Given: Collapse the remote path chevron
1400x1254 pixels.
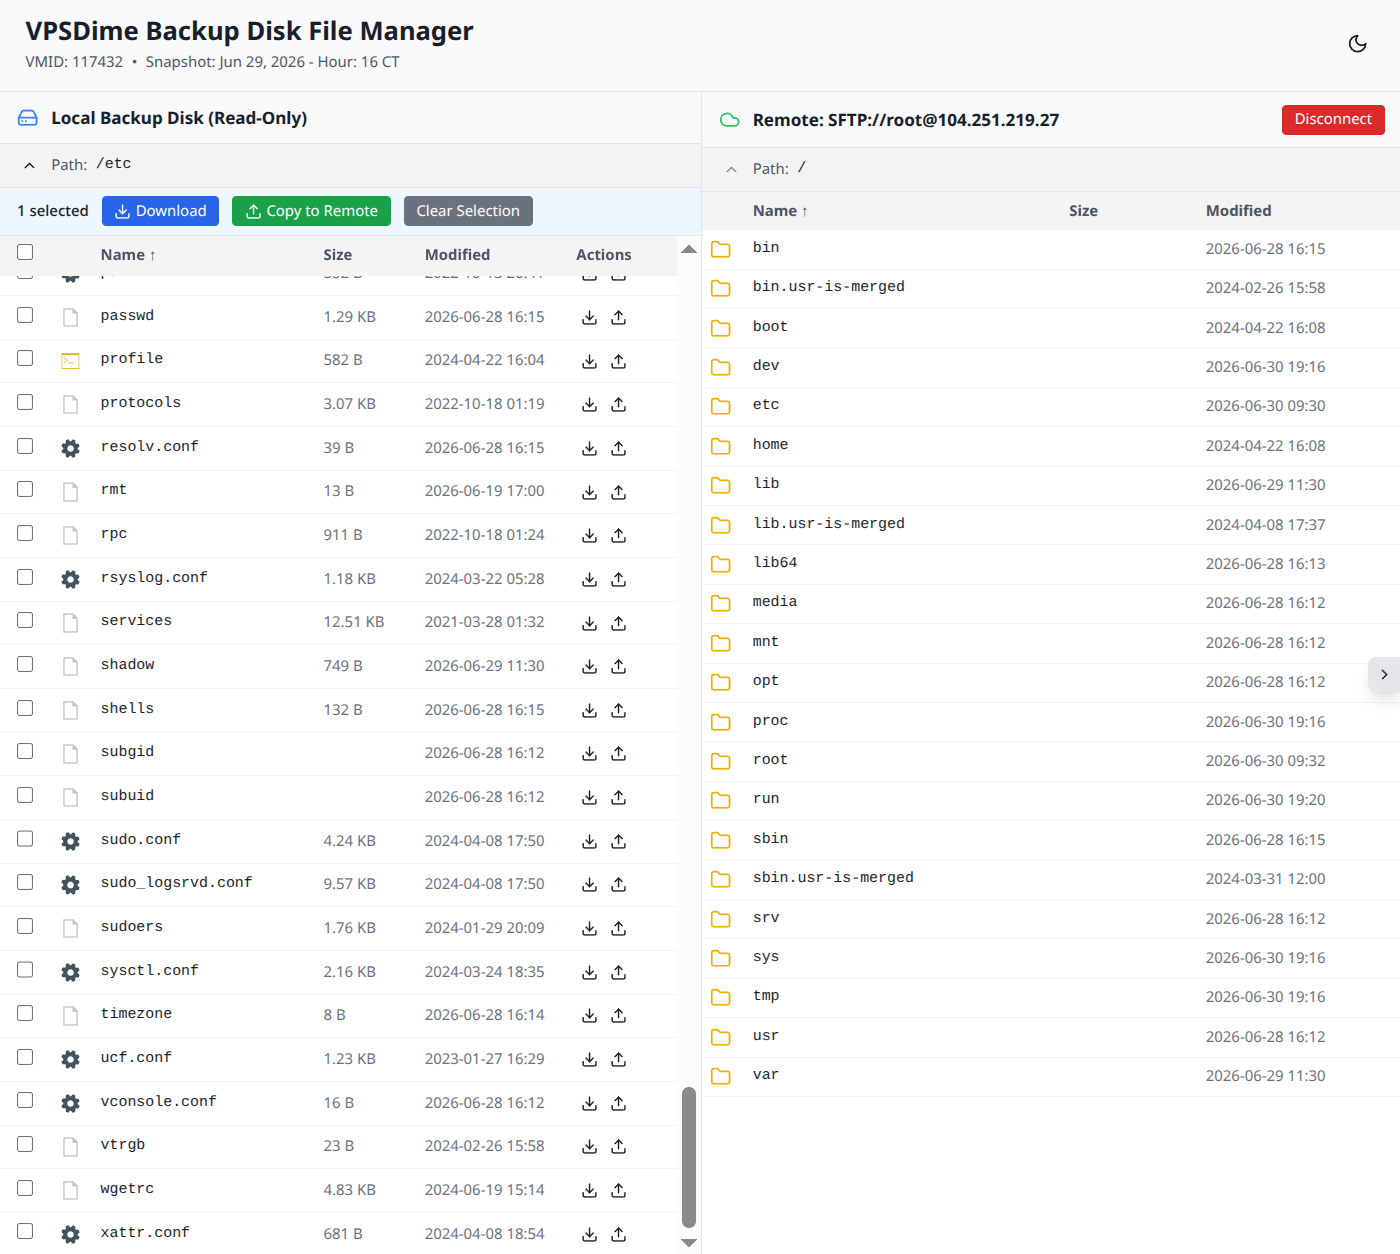Looking at the screenshot, I should click(x=731, y=169).
